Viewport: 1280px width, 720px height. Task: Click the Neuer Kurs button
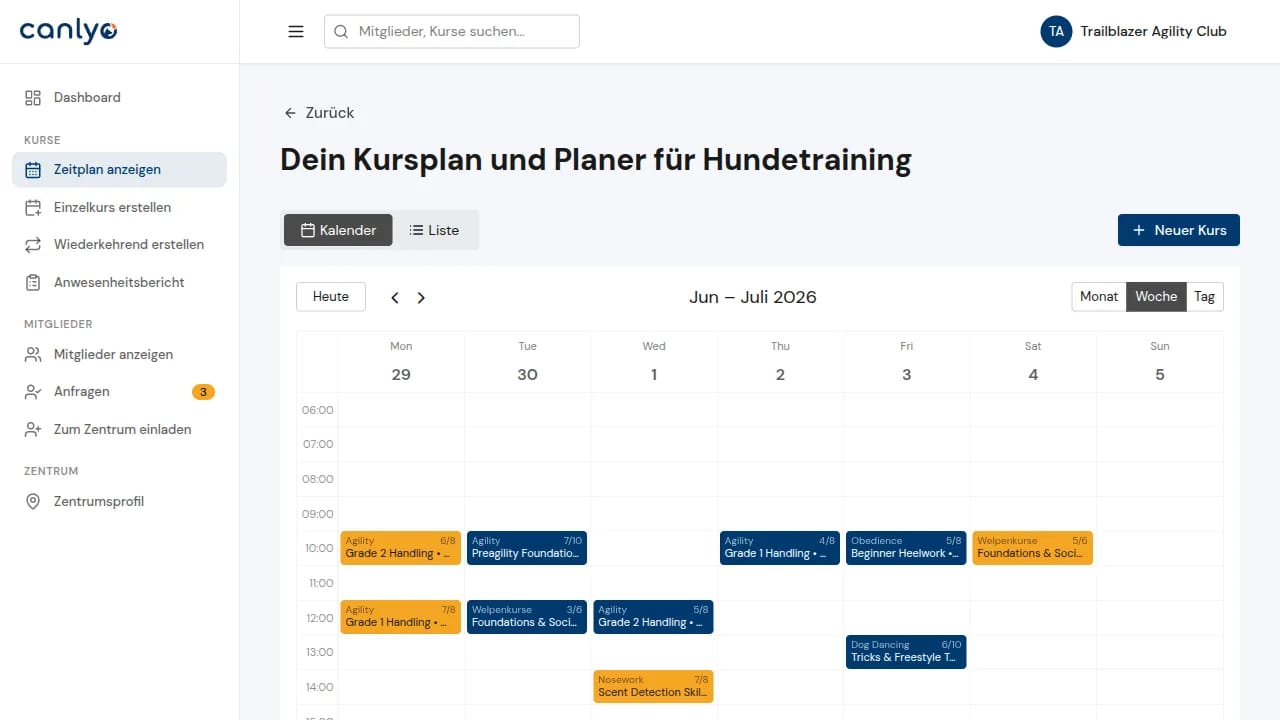tap(1179, 230)
